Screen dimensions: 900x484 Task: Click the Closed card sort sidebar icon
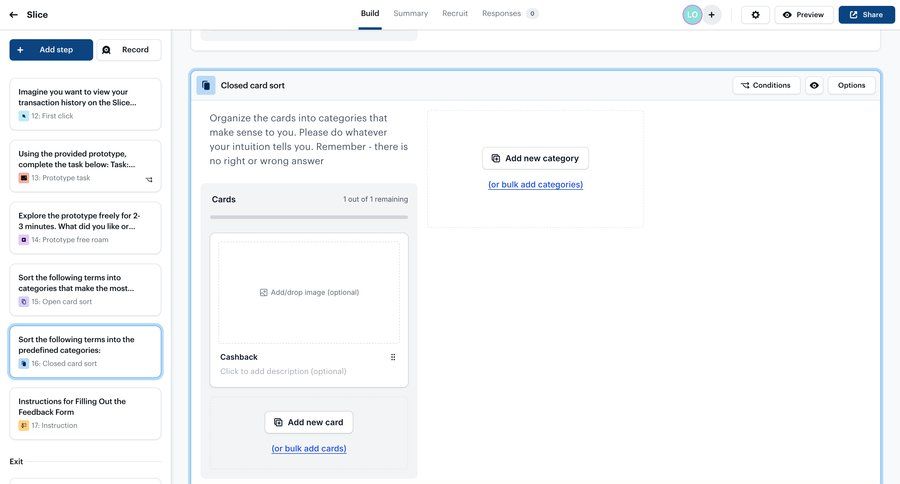click(x=24, y=364)
